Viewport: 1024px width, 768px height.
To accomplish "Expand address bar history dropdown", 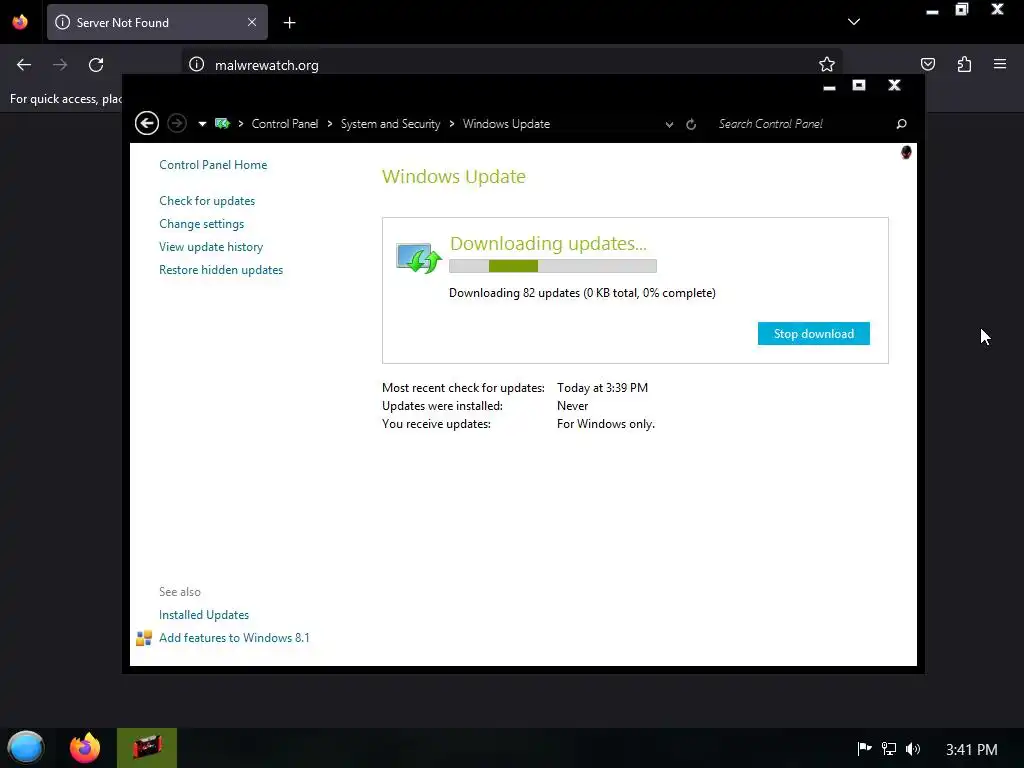I will click(x=669, y=124).
